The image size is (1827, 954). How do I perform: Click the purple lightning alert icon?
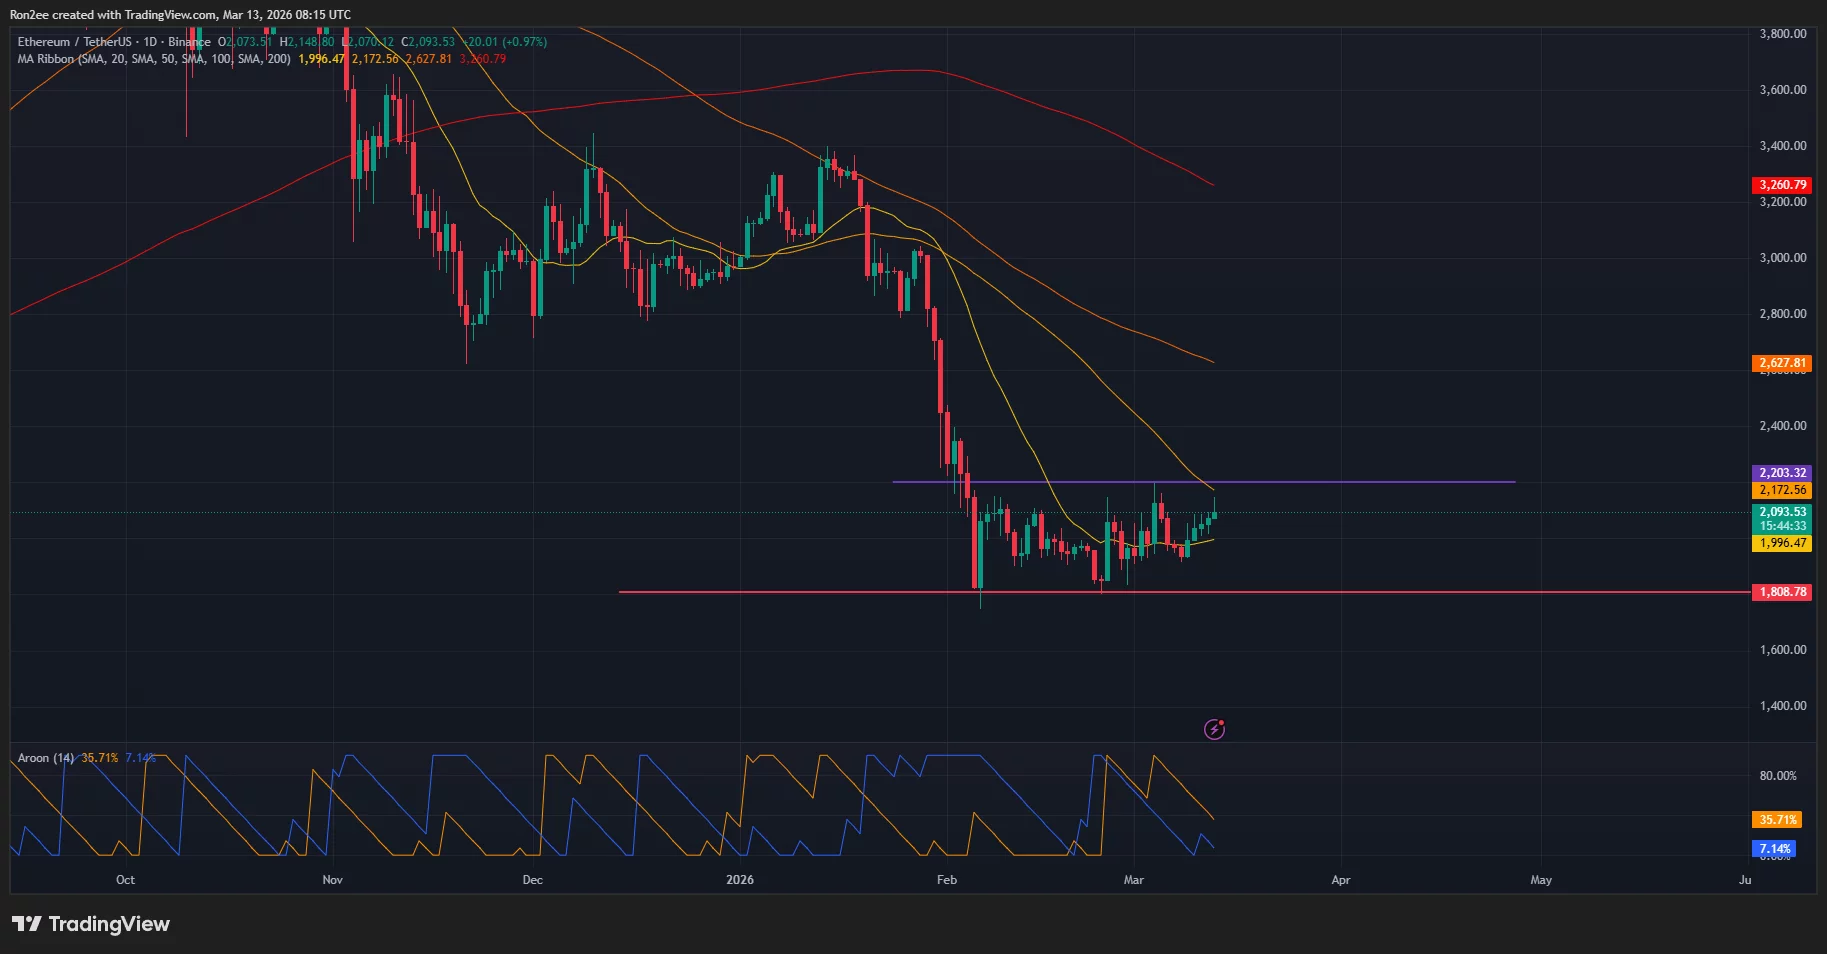[x=1214, y=729]
